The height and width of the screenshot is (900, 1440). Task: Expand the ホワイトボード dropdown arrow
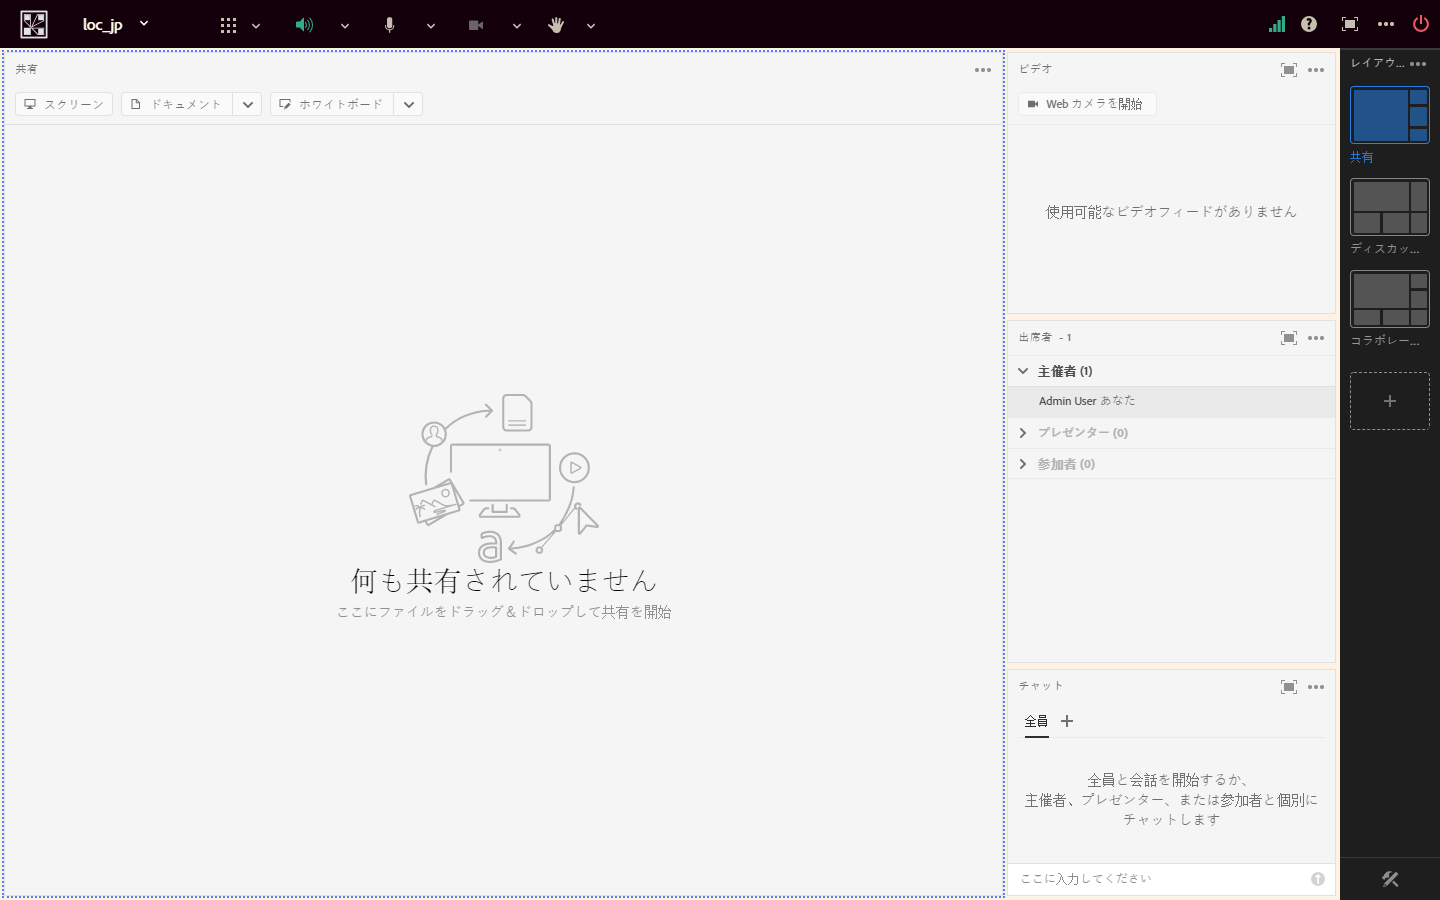click(409, 104)
